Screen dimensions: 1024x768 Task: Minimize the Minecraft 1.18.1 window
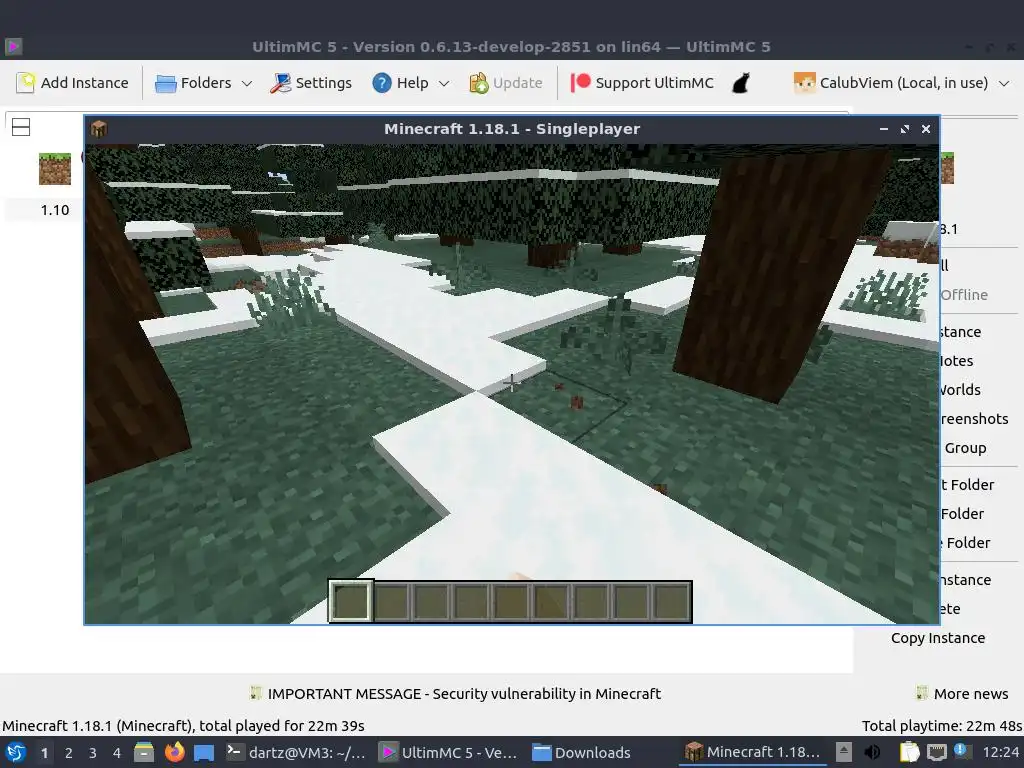[884, 129]
